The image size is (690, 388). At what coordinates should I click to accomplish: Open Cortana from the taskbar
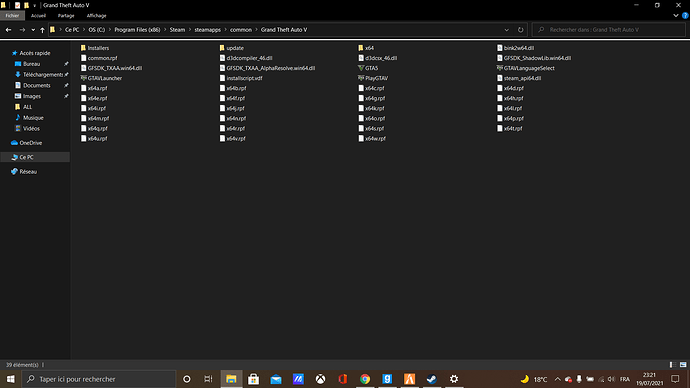click(x=187, y=379)
